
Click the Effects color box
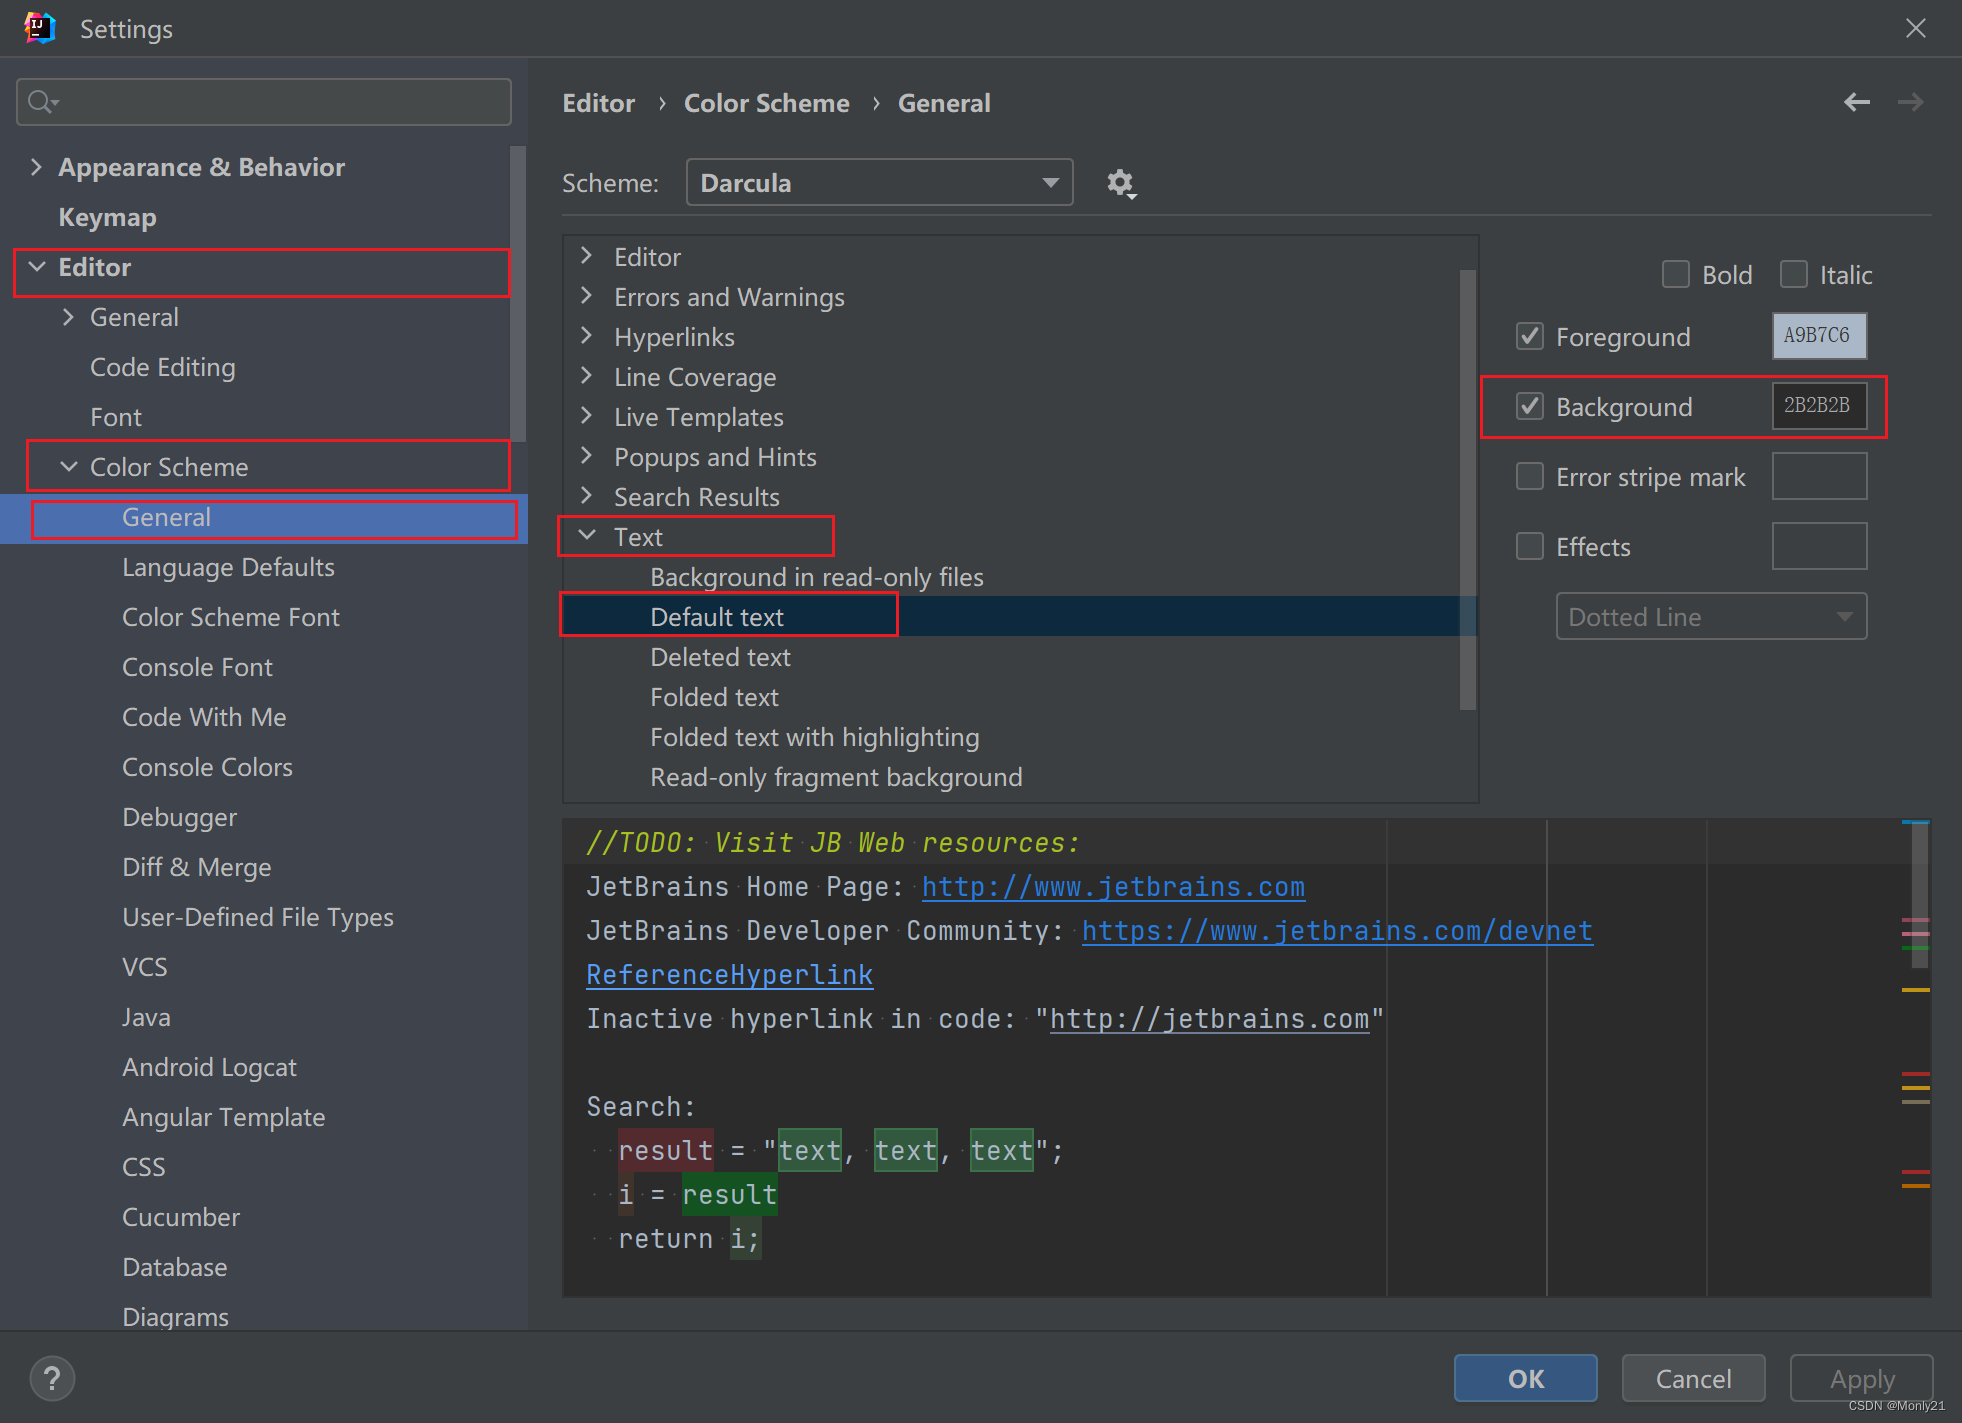(1819, 546)
